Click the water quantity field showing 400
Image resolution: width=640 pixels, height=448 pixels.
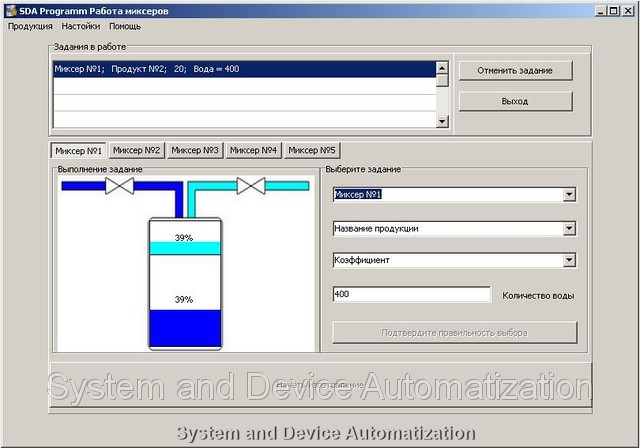pyautogui.click(x=411, y=295)
